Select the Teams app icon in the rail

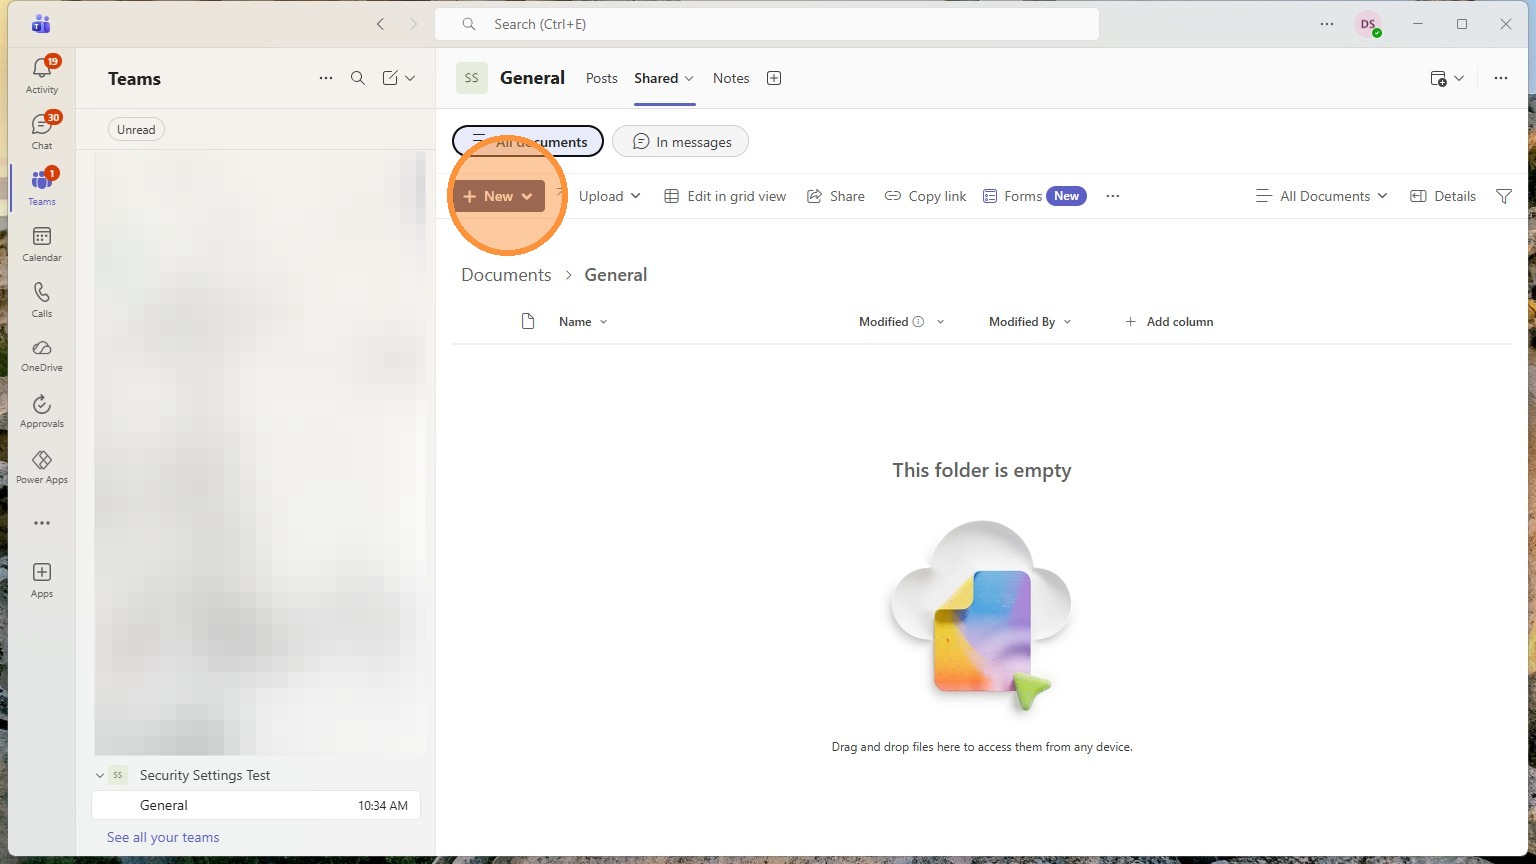click(x=41, y=187)
